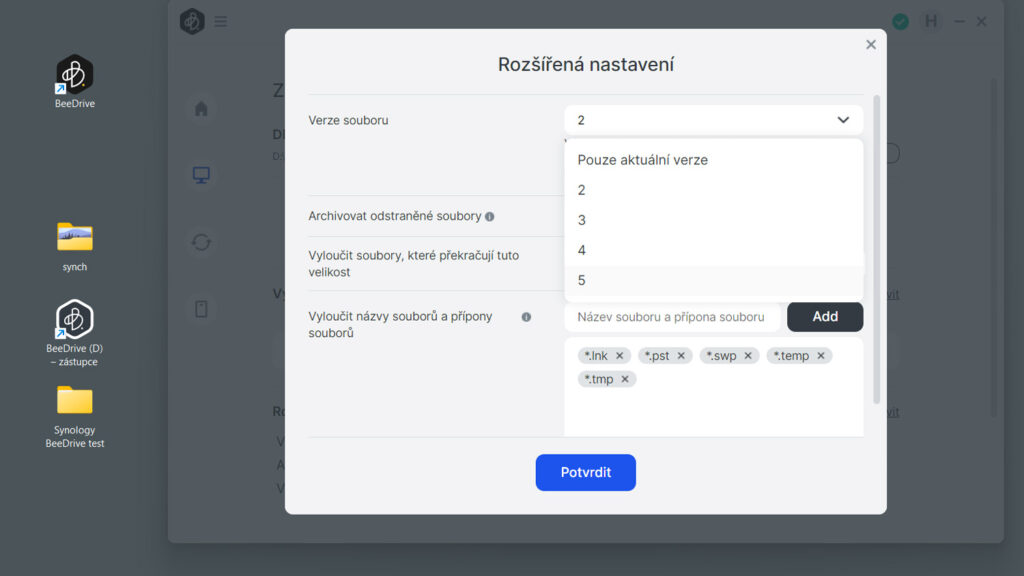Choose 3 versions from the dropdown list
This screenshot has width=1024, height=576.
click(x=582, y=220)
